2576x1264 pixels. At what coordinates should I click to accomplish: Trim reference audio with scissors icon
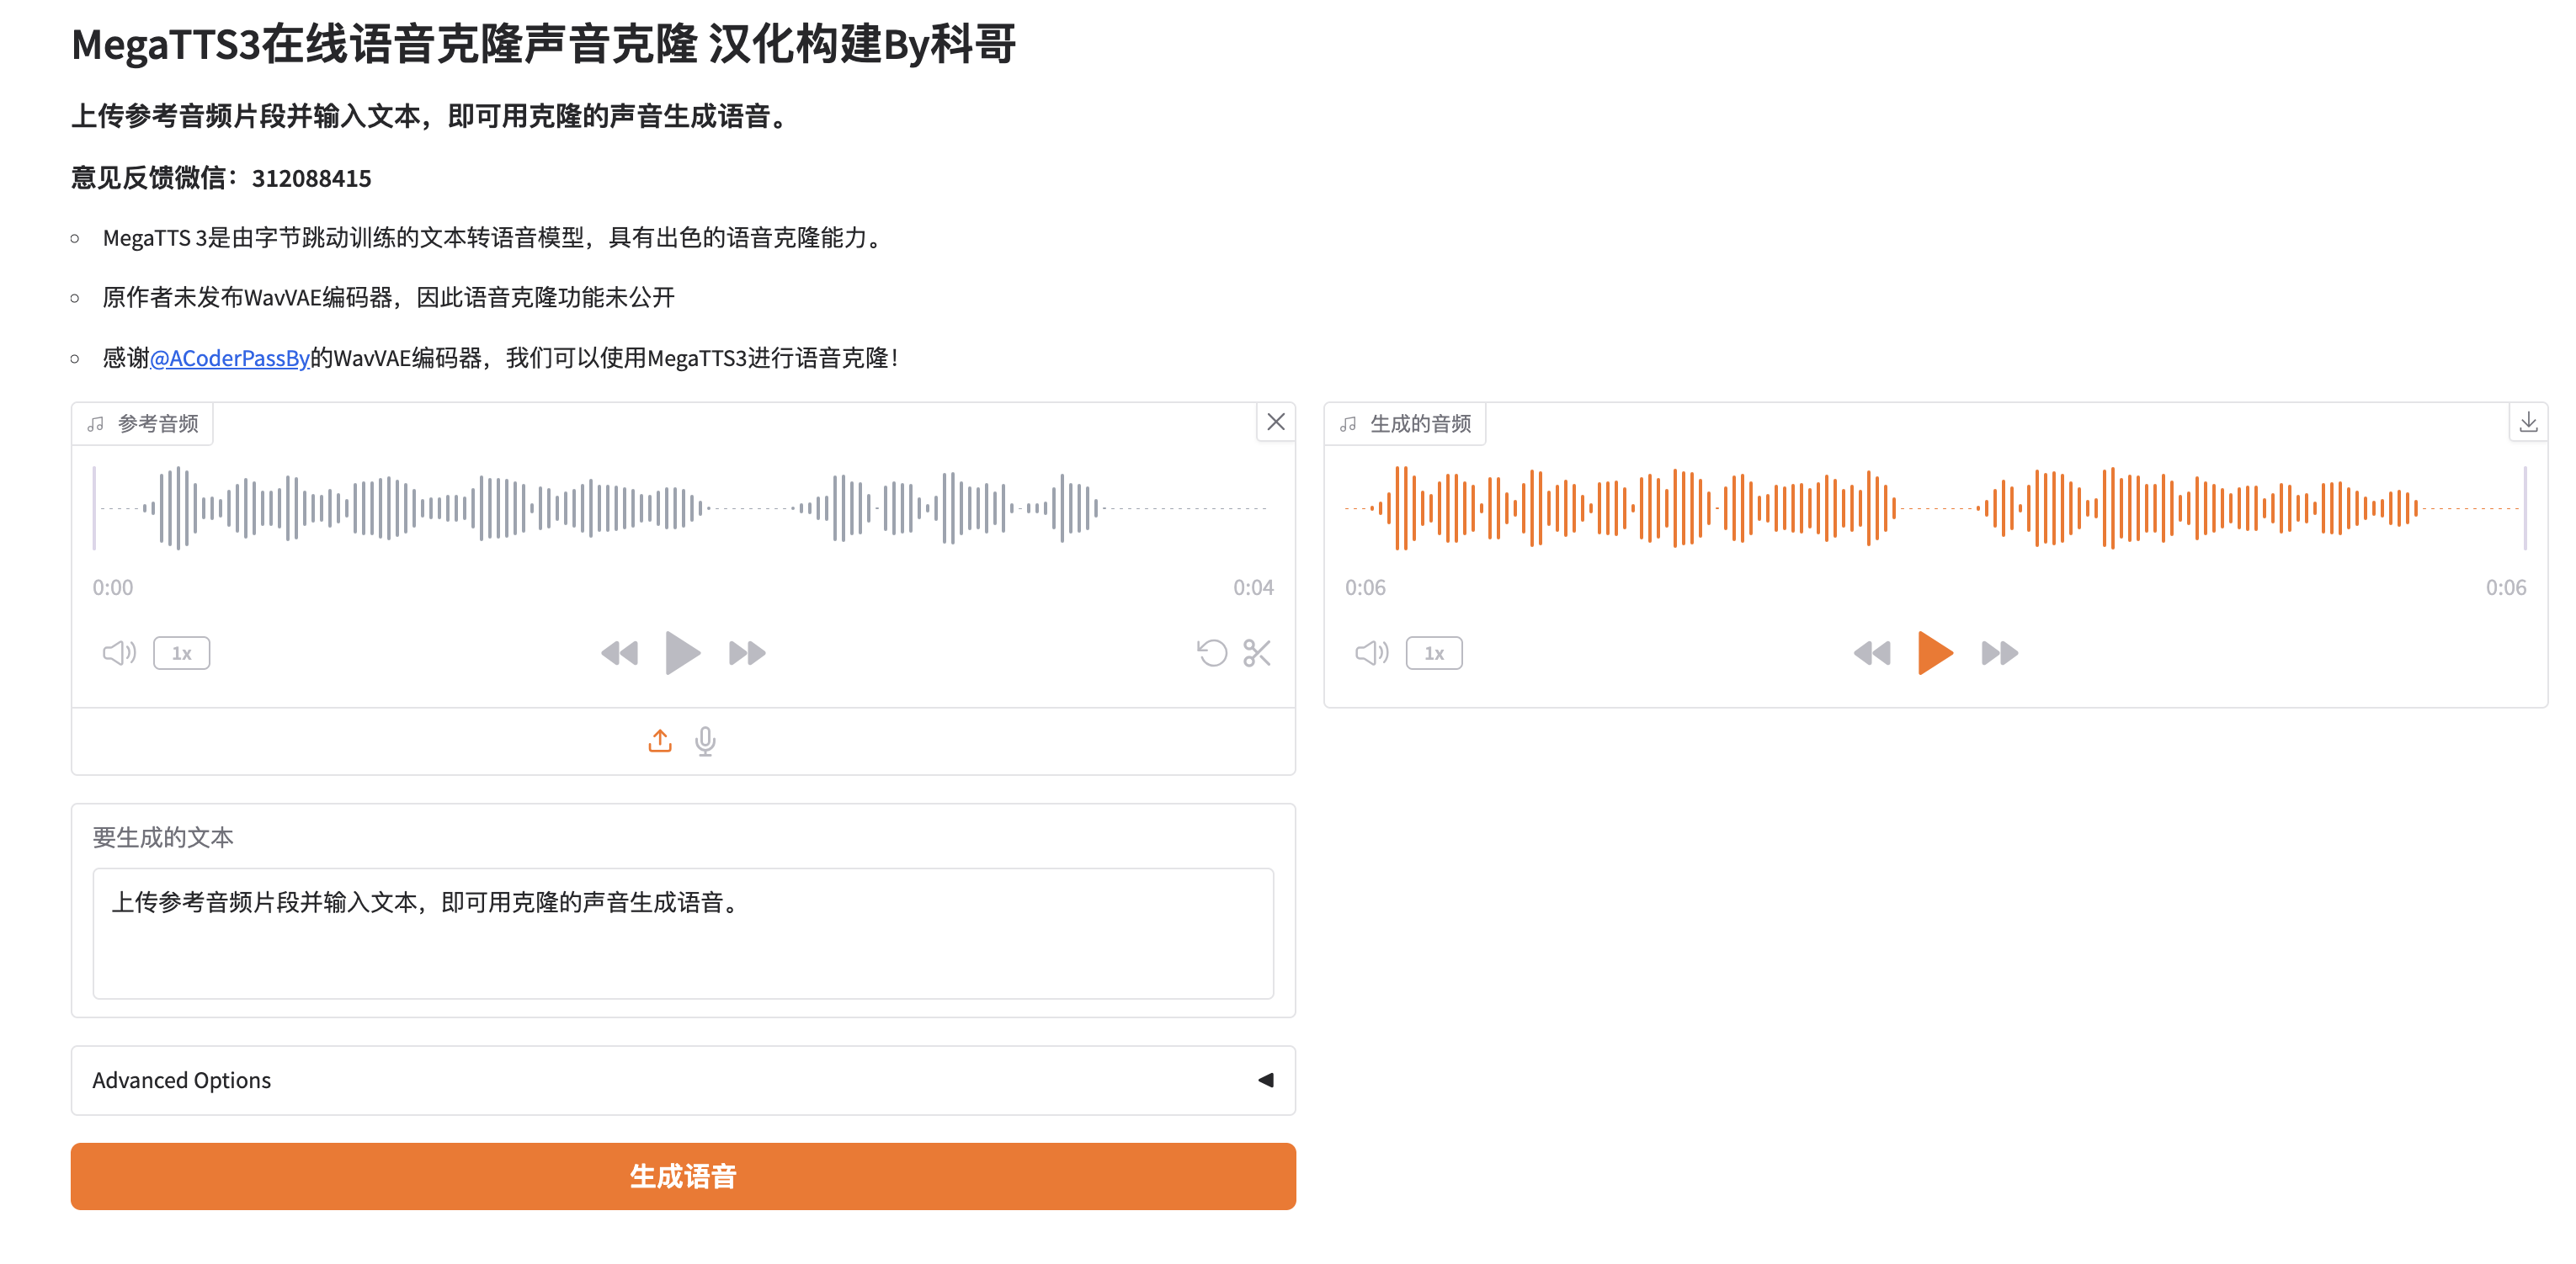1257,653
